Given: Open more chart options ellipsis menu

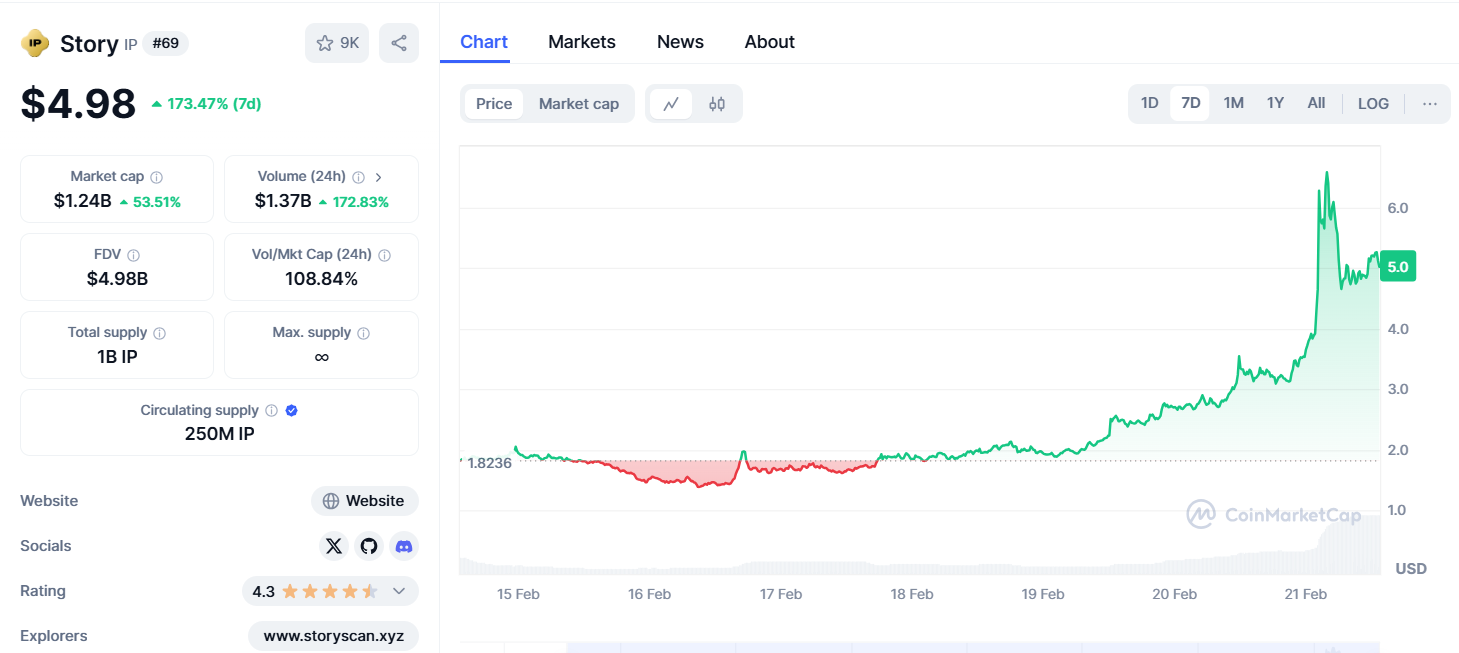Looking at the screenshot, I should coord(1430,104).
